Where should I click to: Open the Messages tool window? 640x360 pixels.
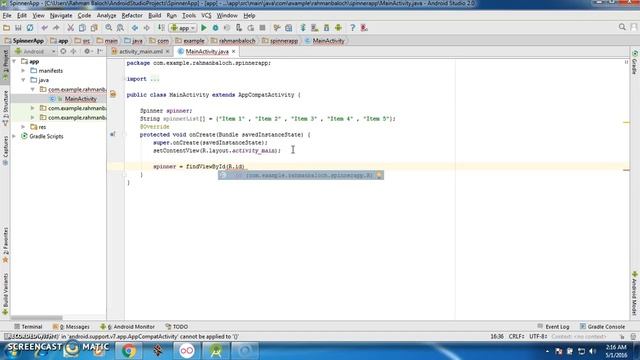71,327
